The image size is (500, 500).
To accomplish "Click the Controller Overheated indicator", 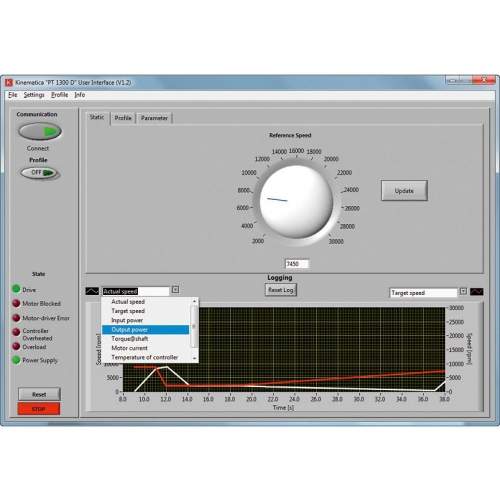I will click(16, 332).
